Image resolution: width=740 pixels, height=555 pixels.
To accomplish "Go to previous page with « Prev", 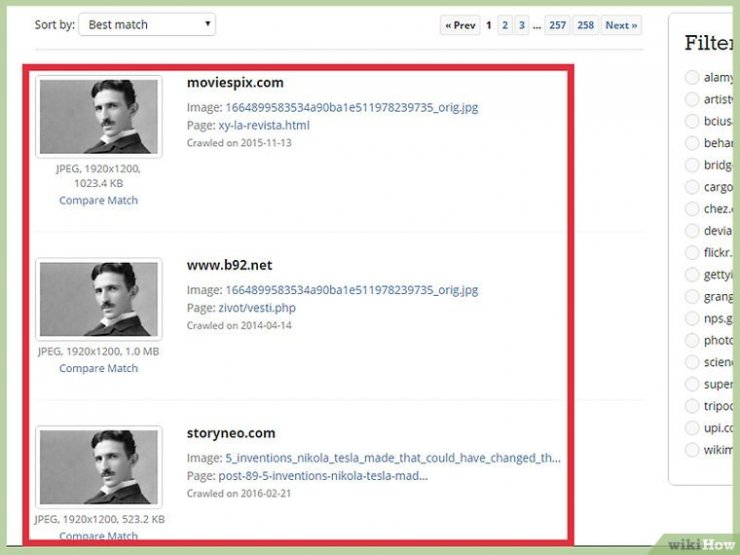I will tap(460, 25).
